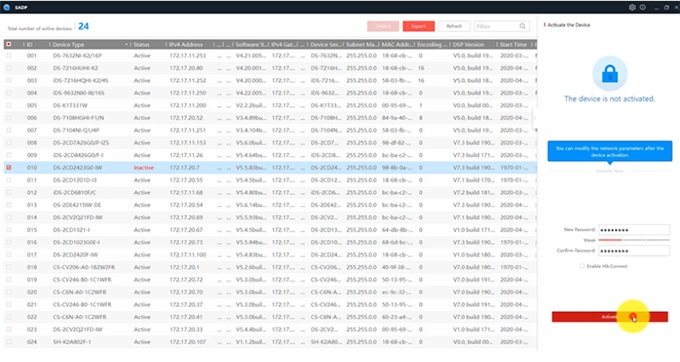Screen dimensions: 680x362
Task: Toggle the select-all checkbox in header
Action: point(9,44)
